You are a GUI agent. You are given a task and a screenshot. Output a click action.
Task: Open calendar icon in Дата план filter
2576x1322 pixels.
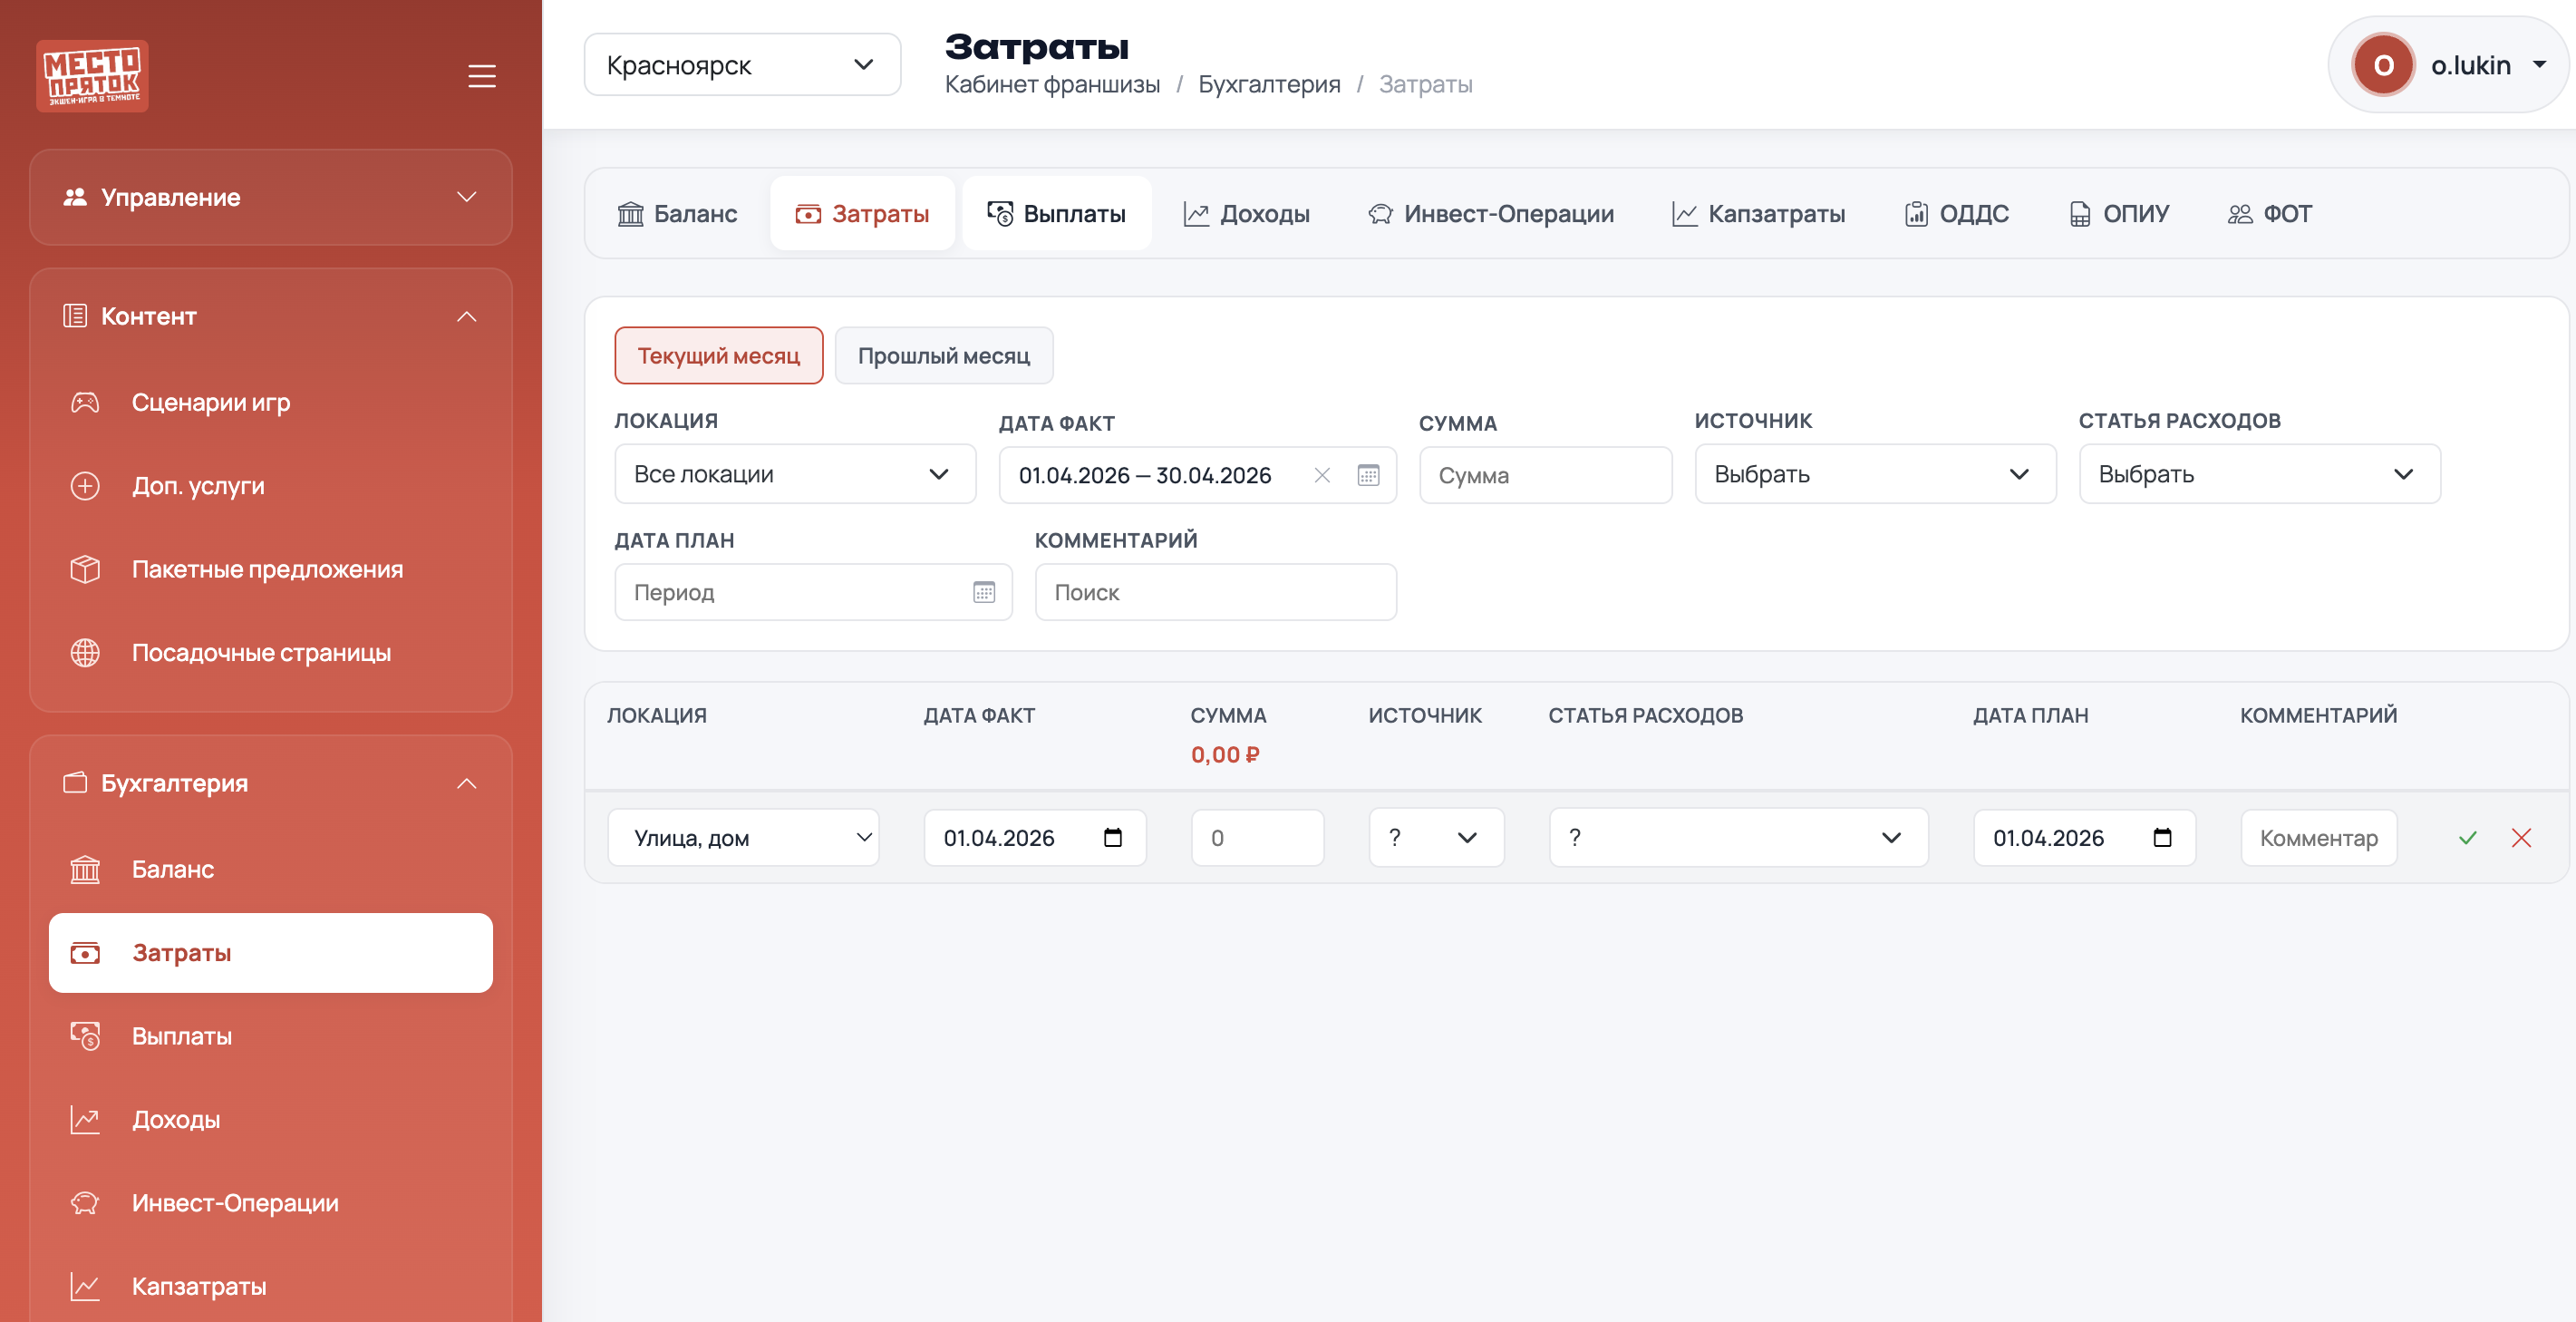point(984,592)
